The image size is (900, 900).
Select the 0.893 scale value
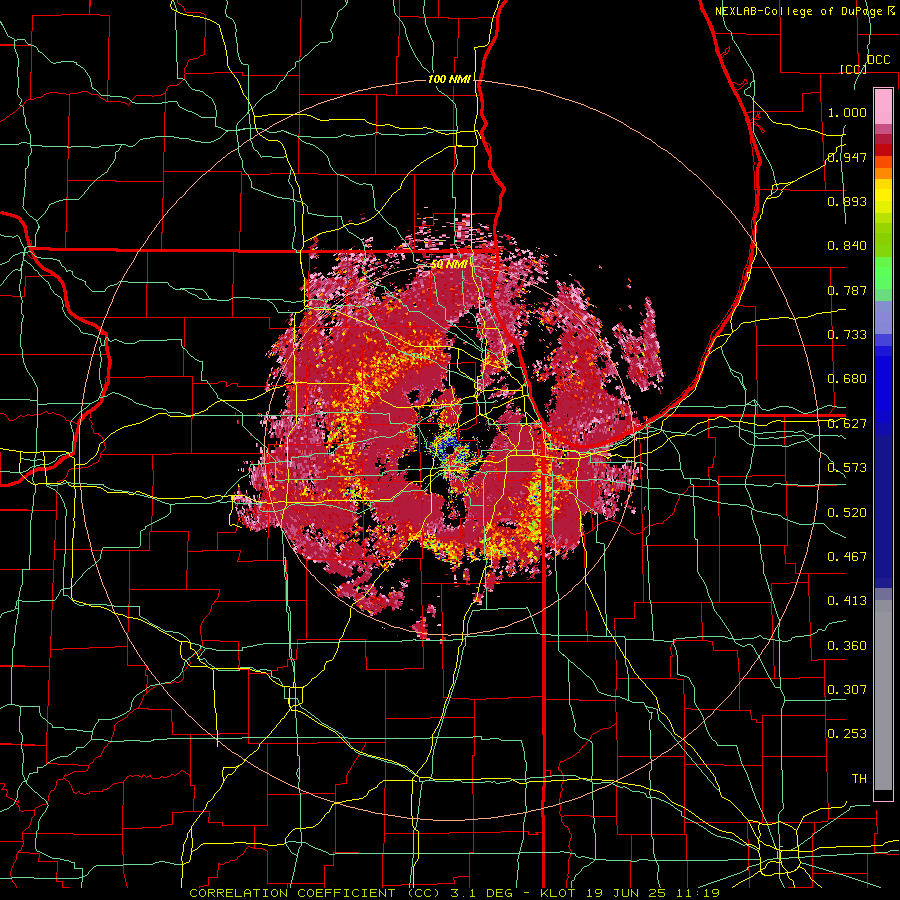click(847, 201)
